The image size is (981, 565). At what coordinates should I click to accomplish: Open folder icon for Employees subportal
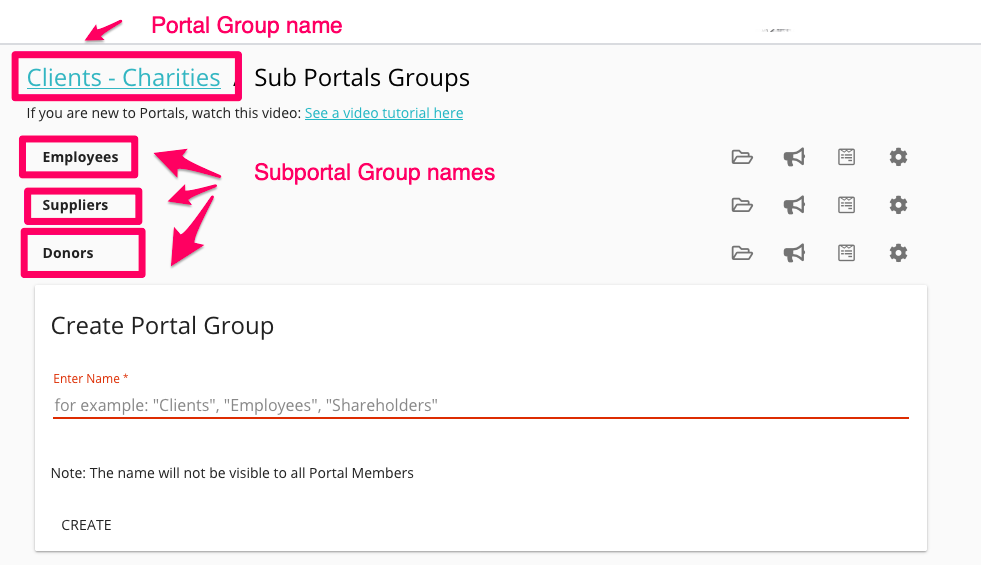pyautogui.click(x=742, y=157)
